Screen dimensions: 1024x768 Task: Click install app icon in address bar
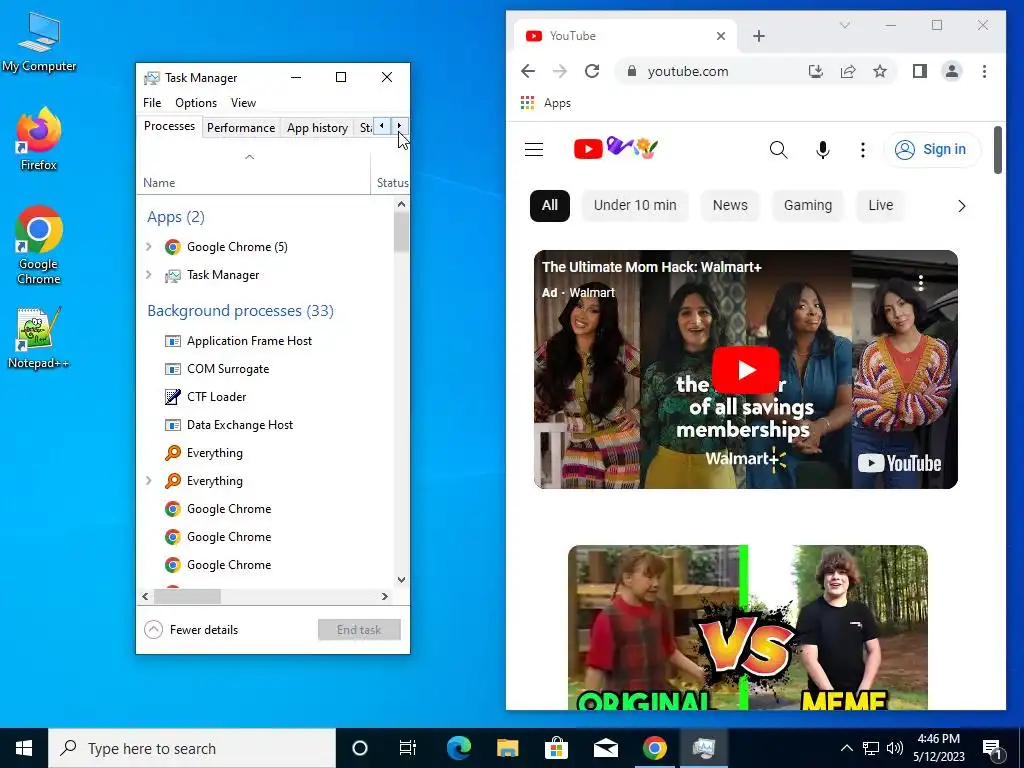pyautogui.click(x=816, y=71)
